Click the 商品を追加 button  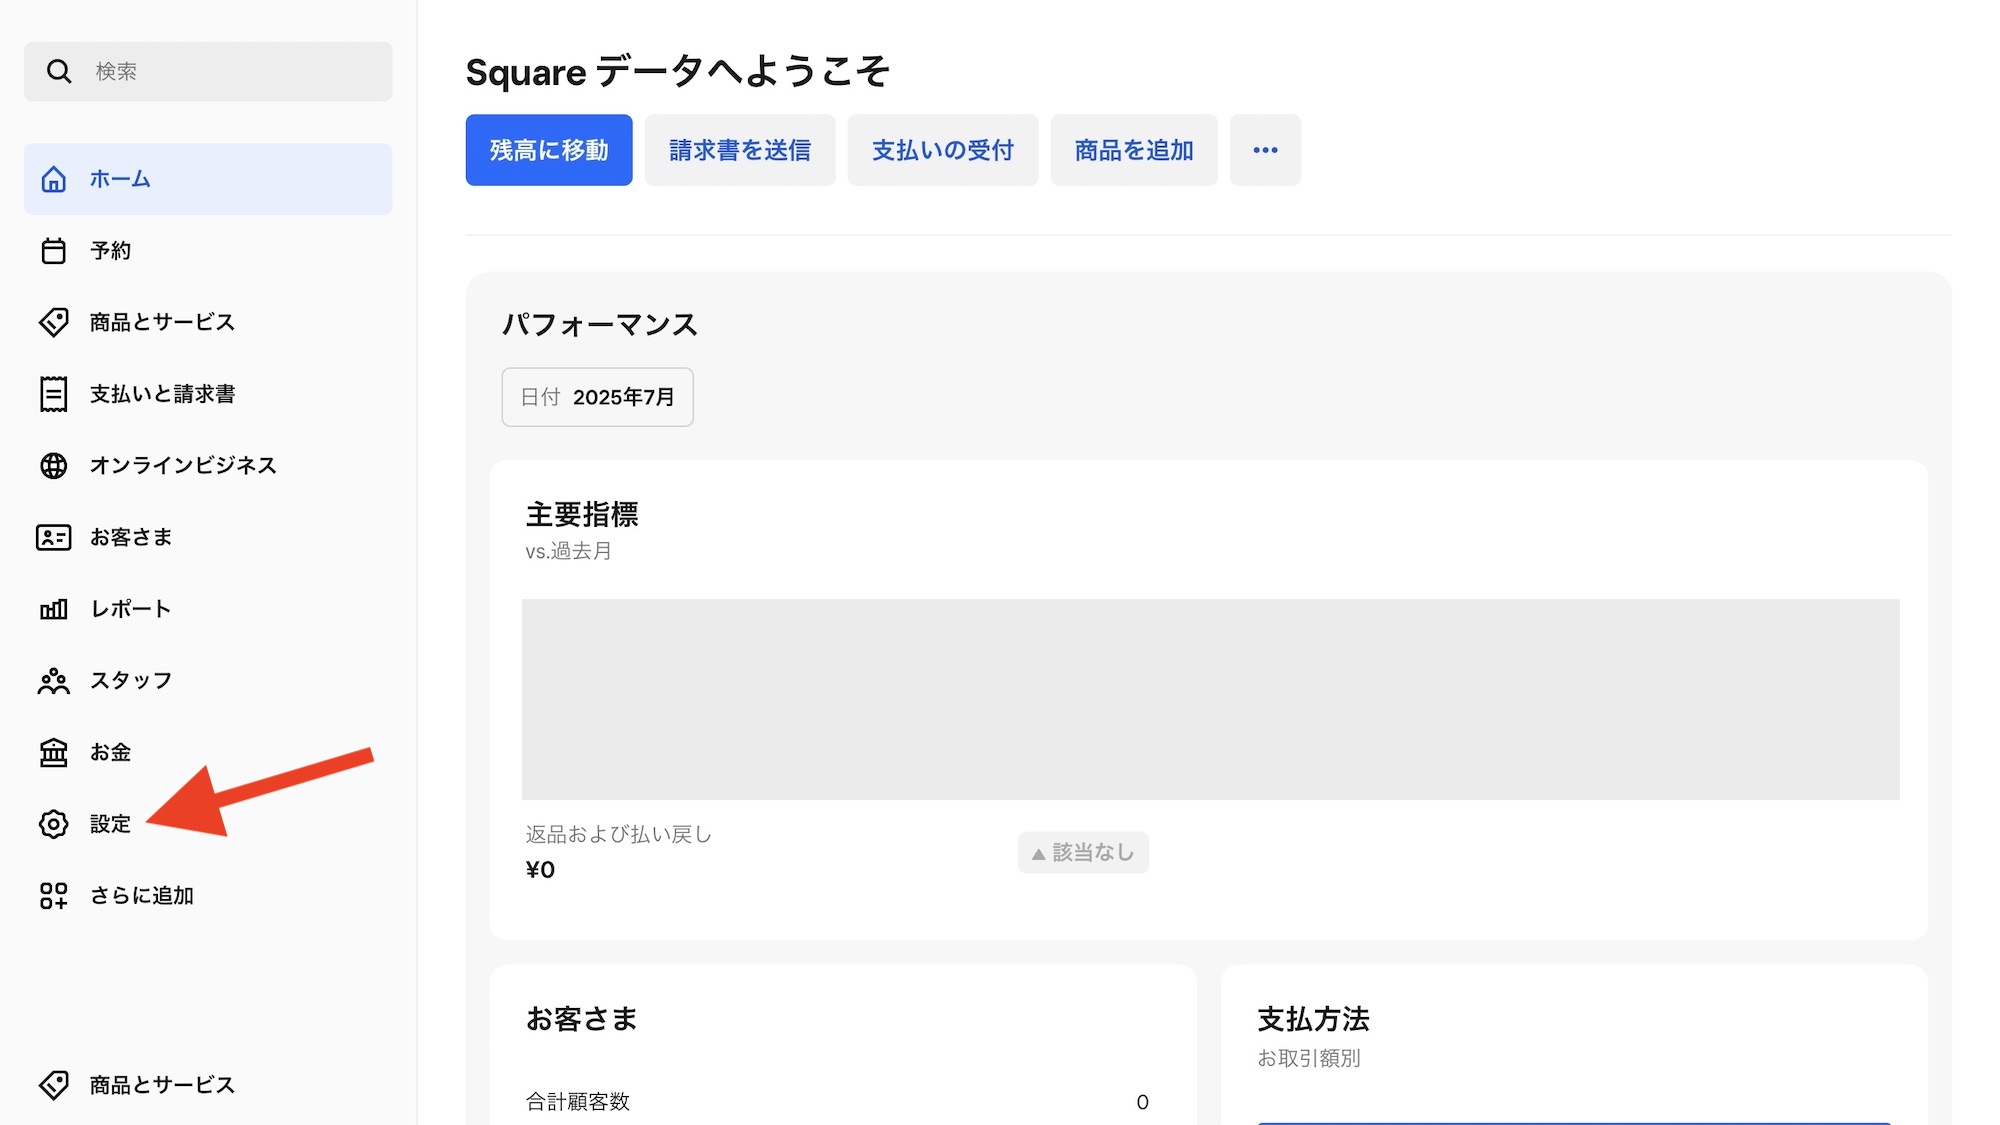(1134, 150)
